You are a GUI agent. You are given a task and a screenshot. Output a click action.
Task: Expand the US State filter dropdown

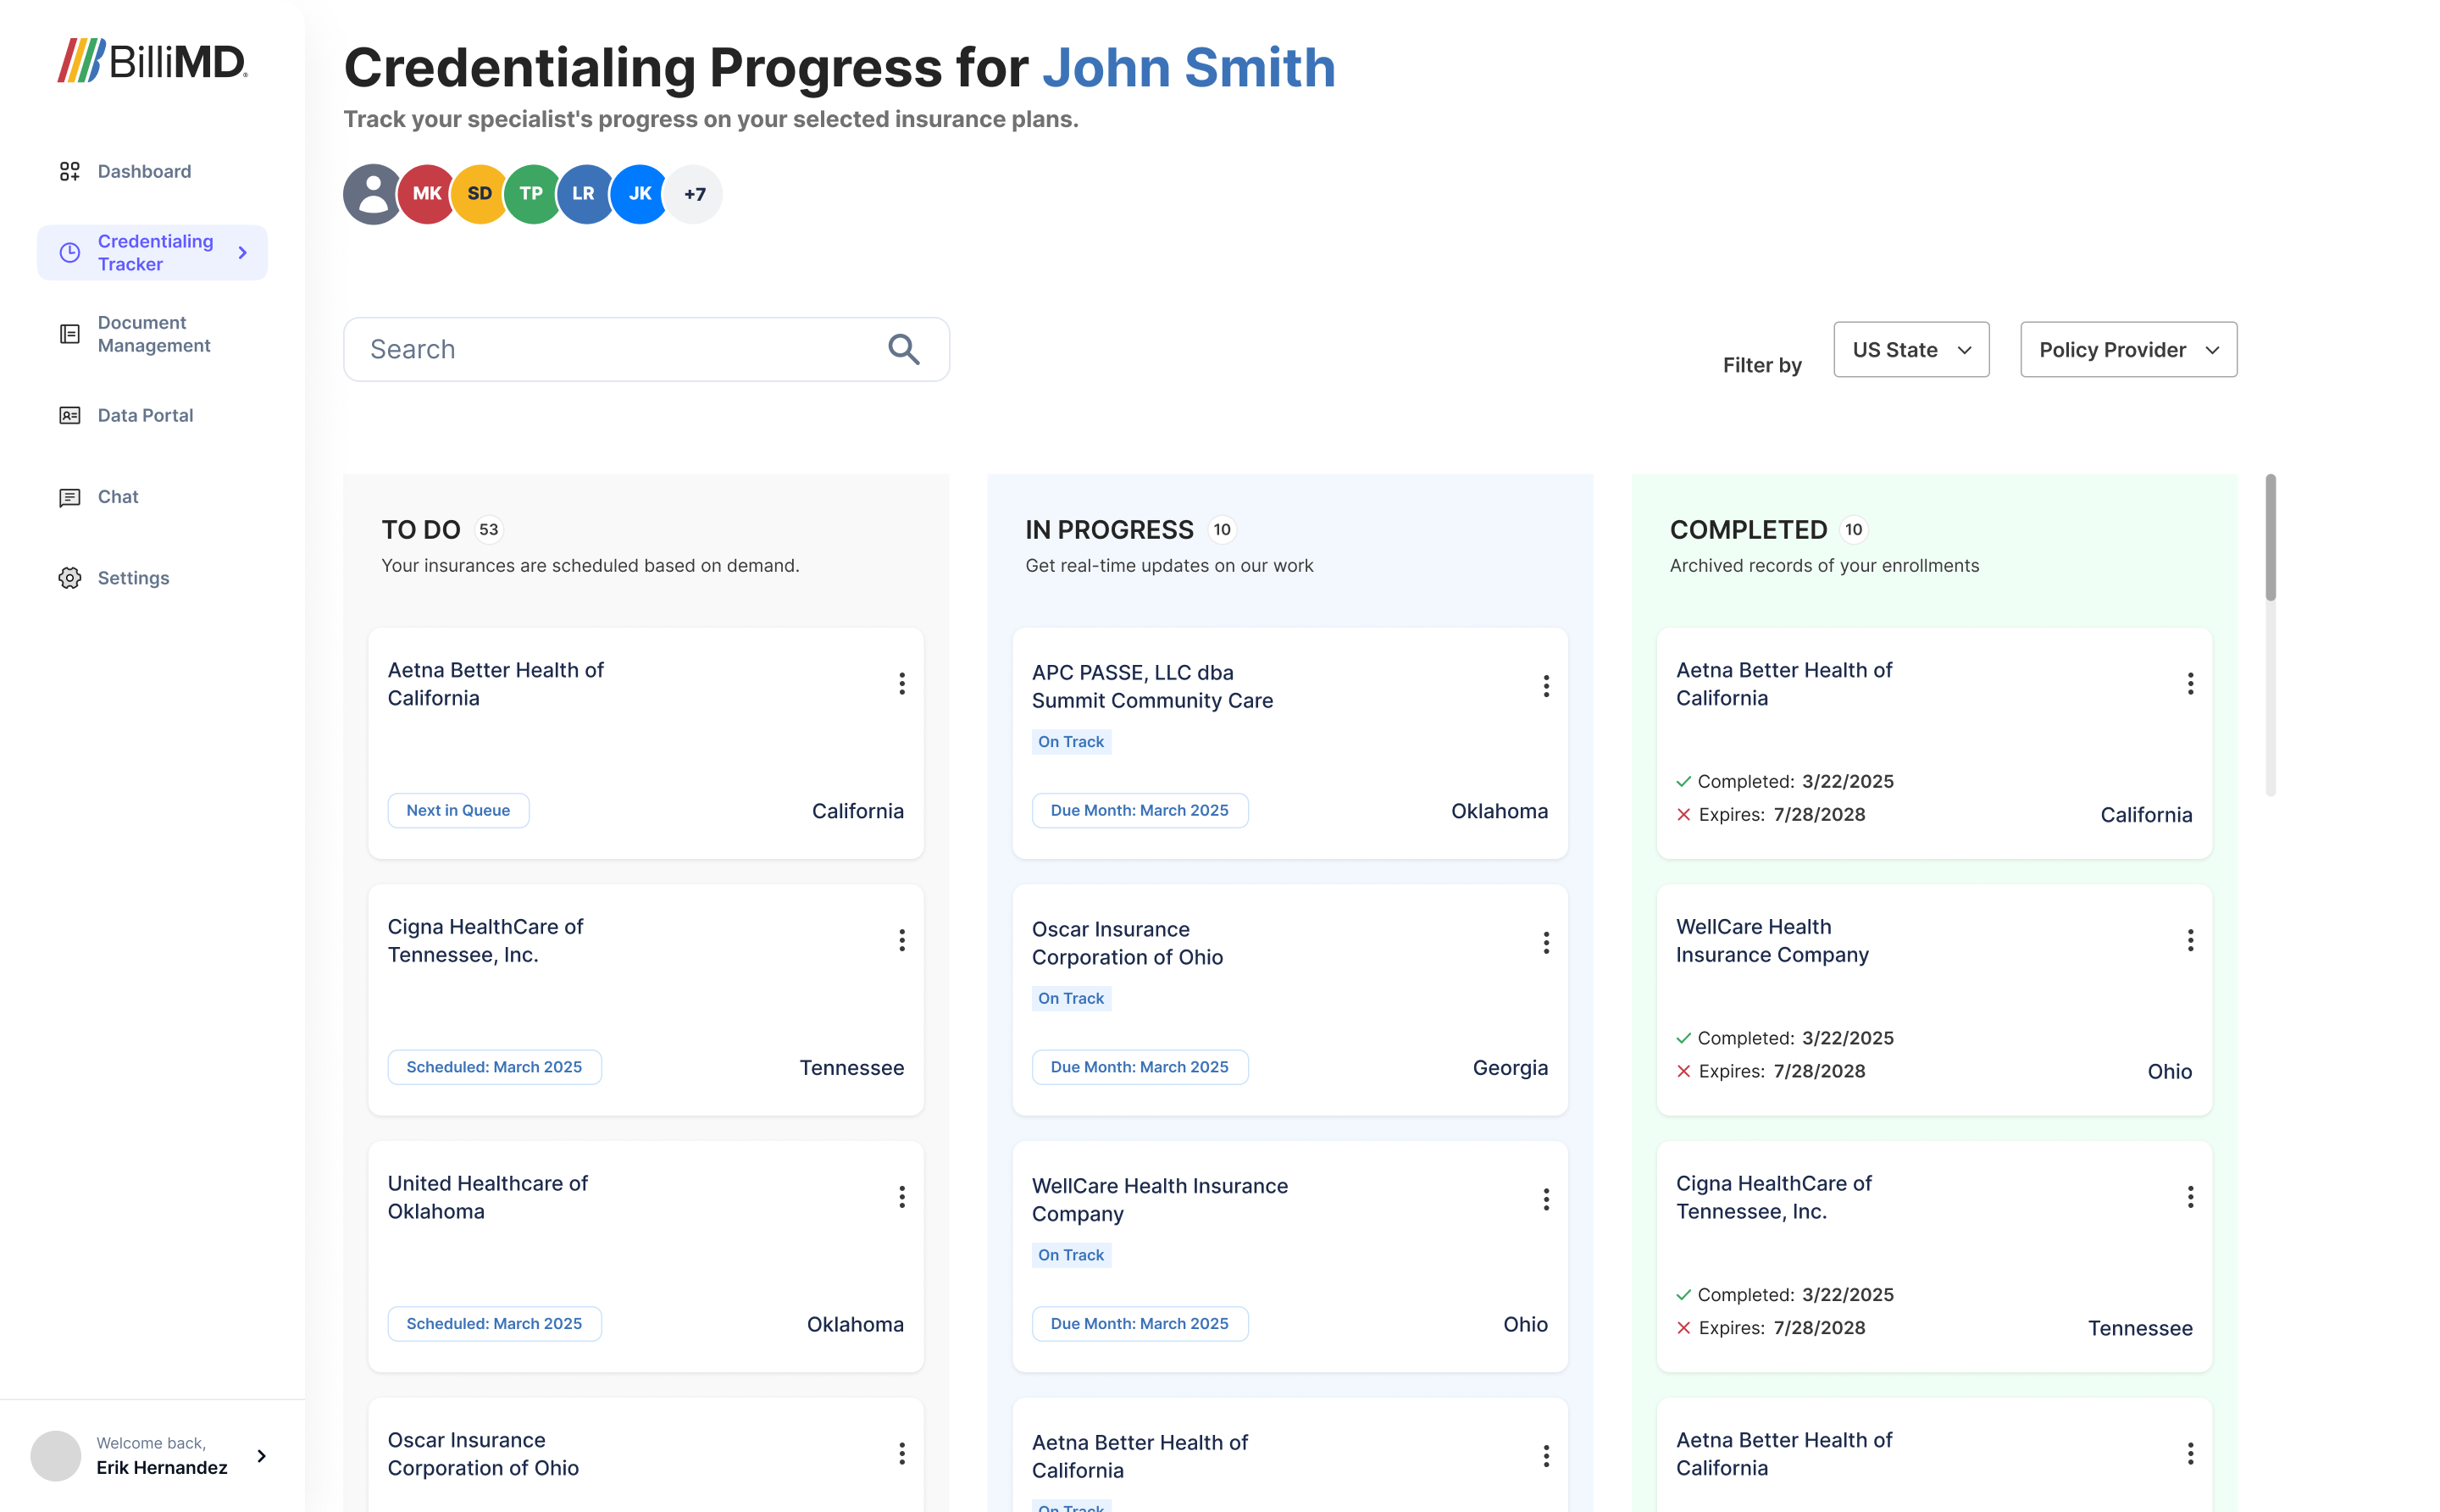click(x=1910, y=350)
